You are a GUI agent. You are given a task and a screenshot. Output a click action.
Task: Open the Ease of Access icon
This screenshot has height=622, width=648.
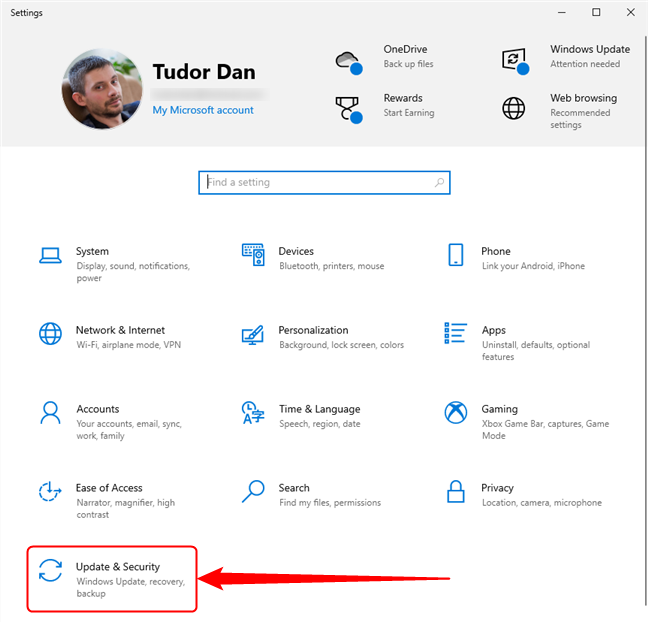pos(50,491)
